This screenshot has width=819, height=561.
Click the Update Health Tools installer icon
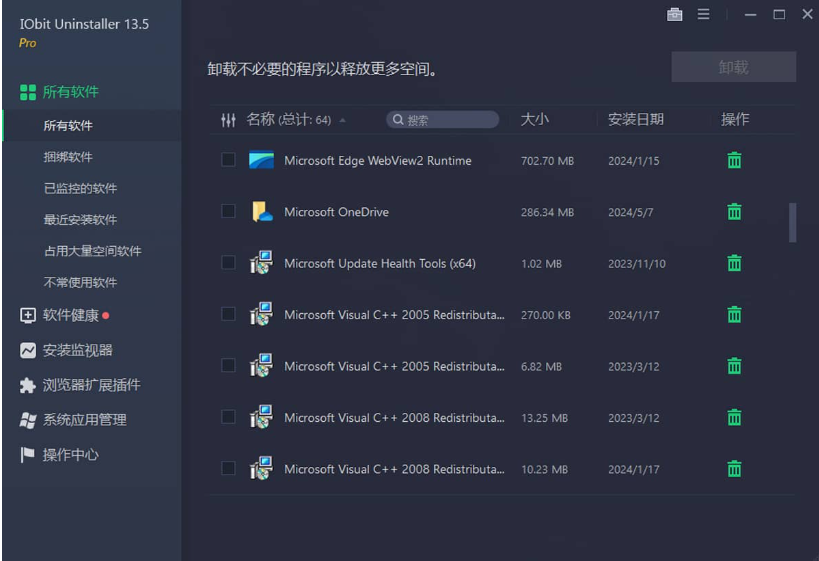(x=261, y=263)
